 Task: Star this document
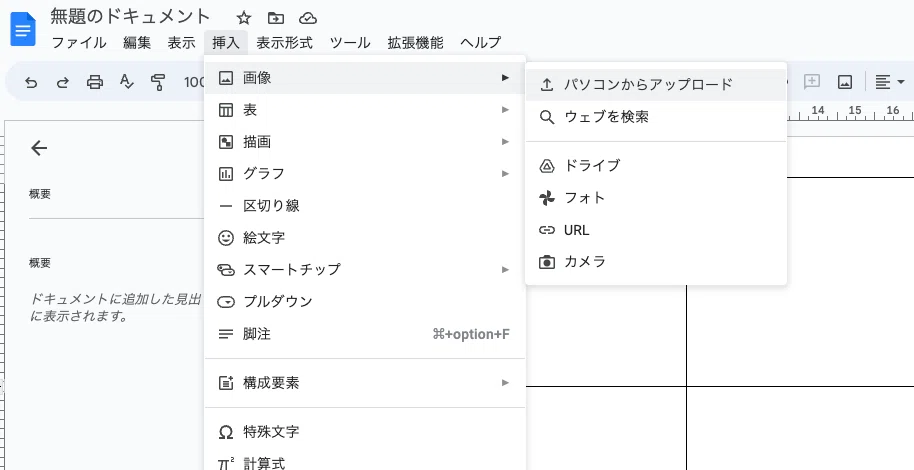(243, 18)
